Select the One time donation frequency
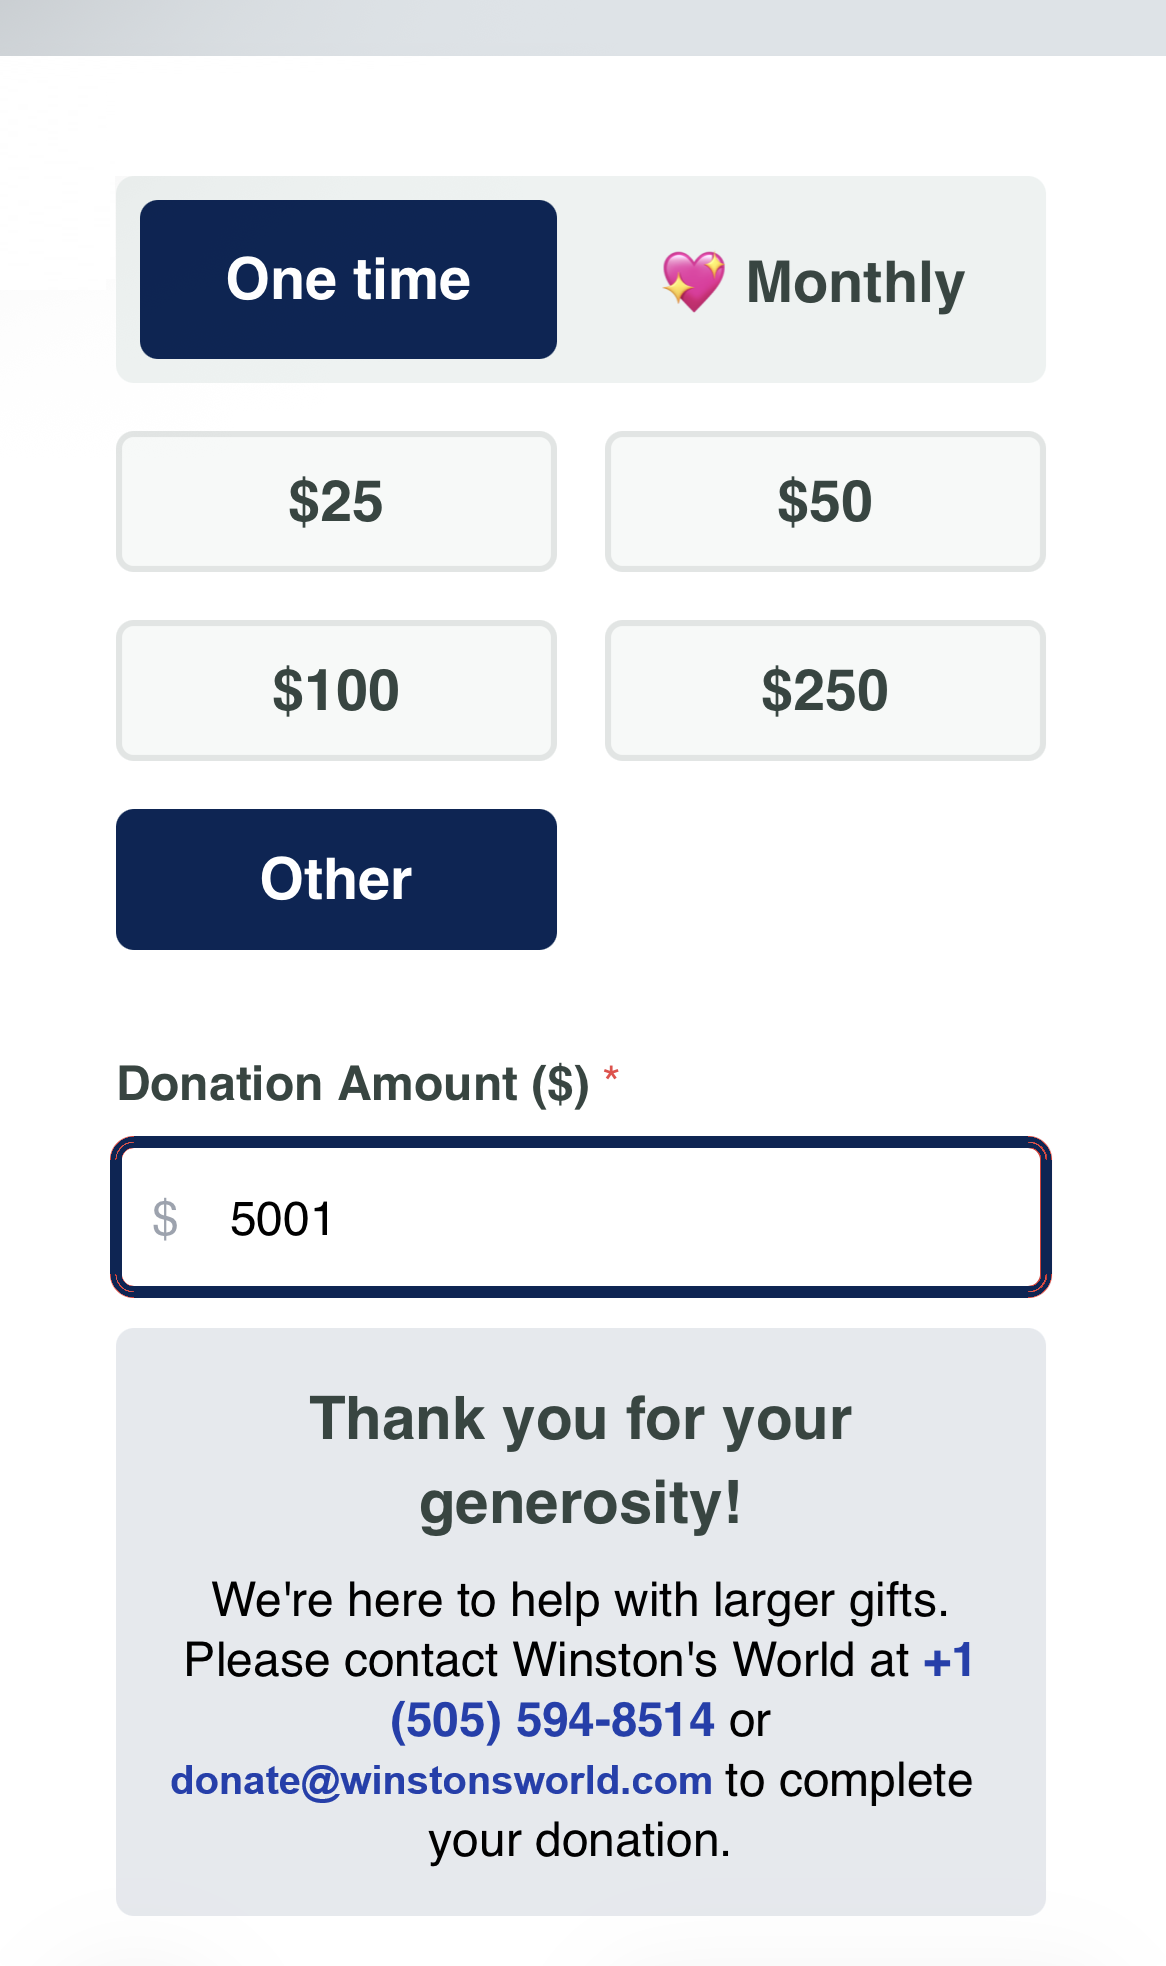Screen dimensions: 1166x1966 348,279
